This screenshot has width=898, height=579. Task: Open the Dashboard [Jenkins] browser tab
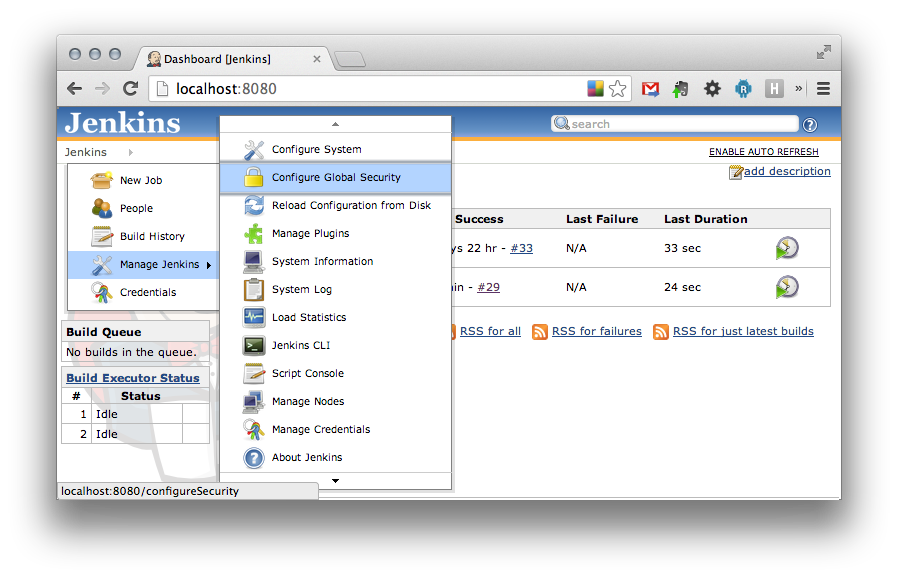click(x=231, y=59)
